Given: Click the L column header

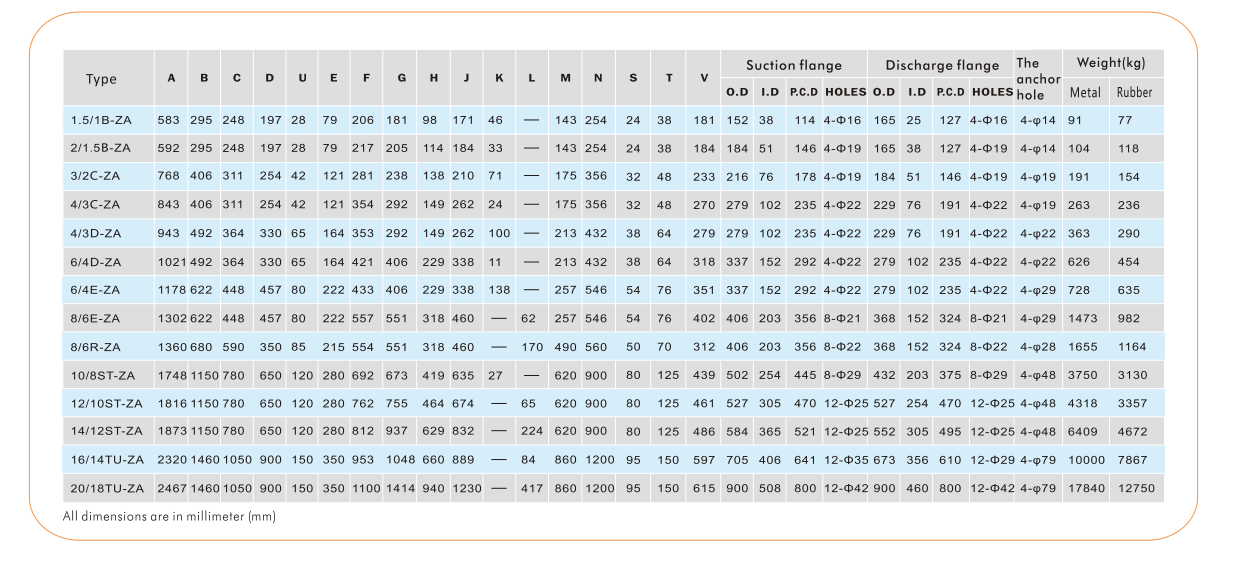Looking at the screenshot, I should (531, 78).
